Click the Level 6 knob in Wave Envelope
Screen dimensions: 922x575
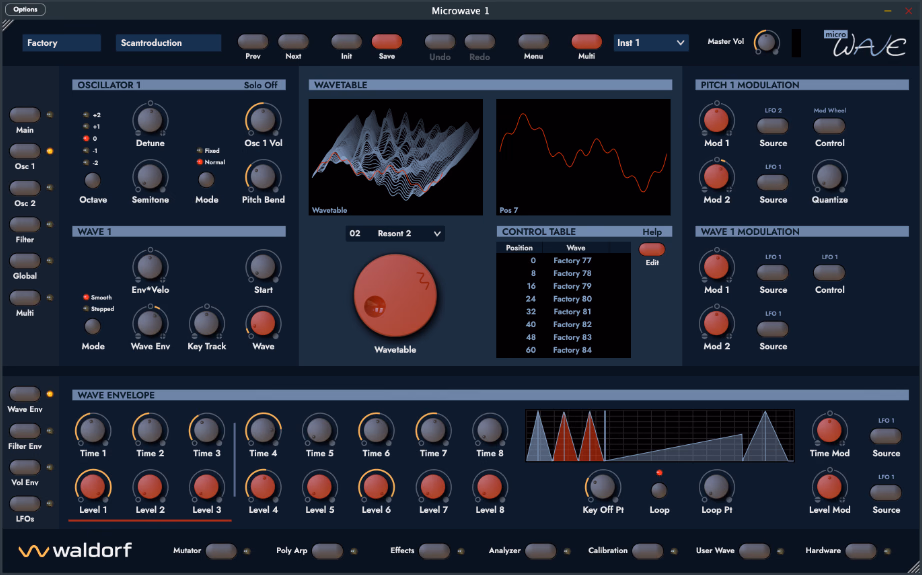pyautogui.click(x=376, y=487)
